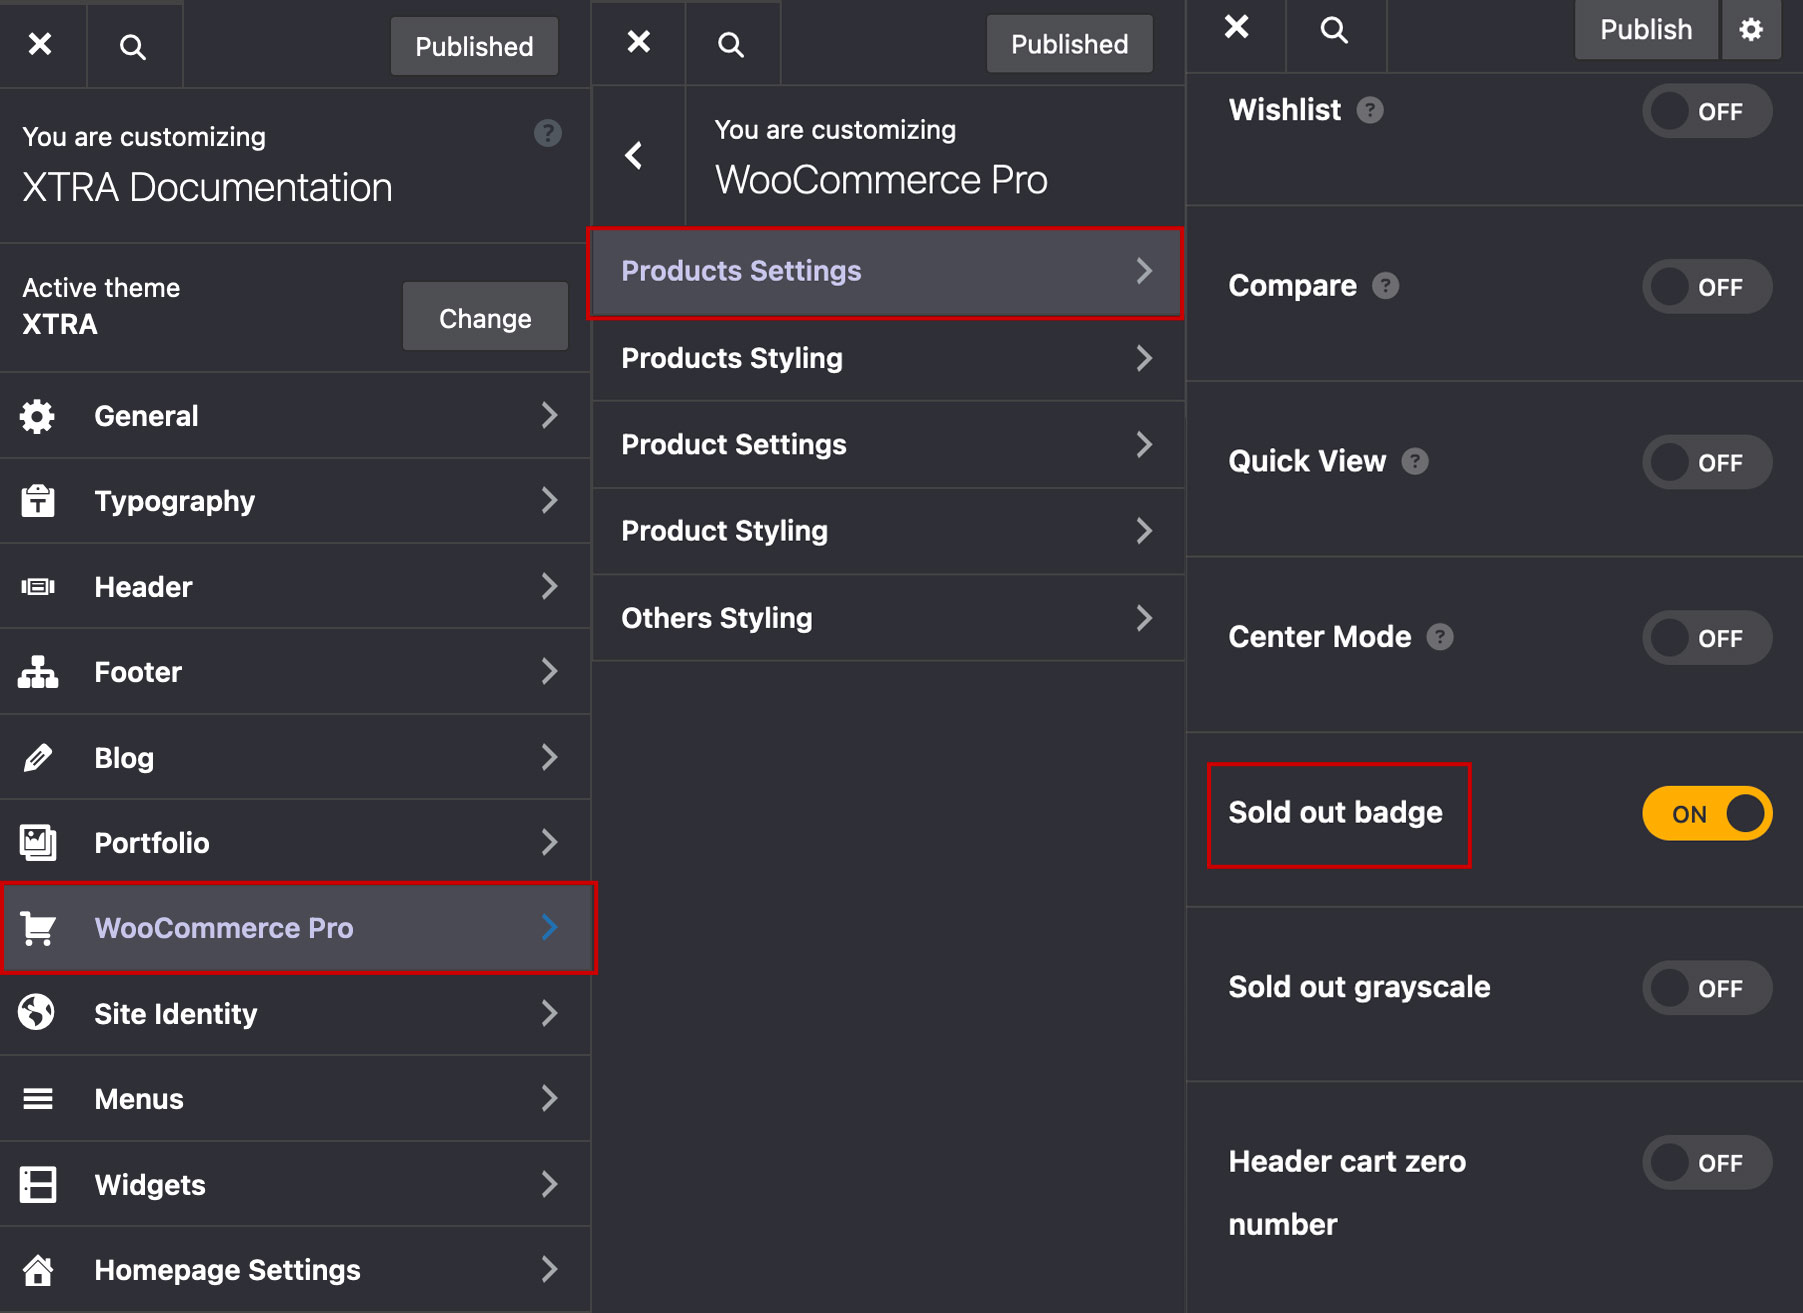The width and height of the screenshot is (1803, 1313).
Task: Click the help icon next to Center Mode
Action: 1439,637
